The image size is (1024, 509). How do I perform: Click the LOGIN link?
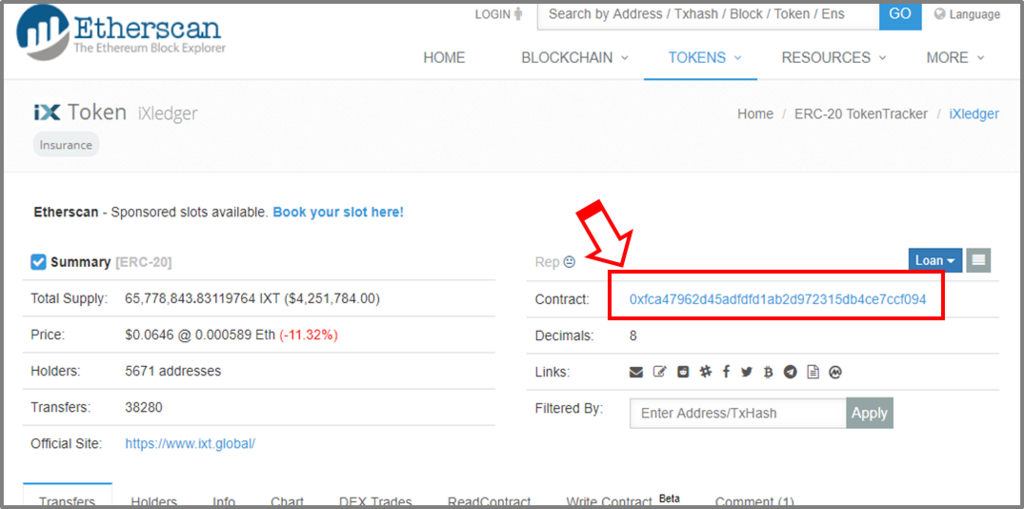click(492, 14)
